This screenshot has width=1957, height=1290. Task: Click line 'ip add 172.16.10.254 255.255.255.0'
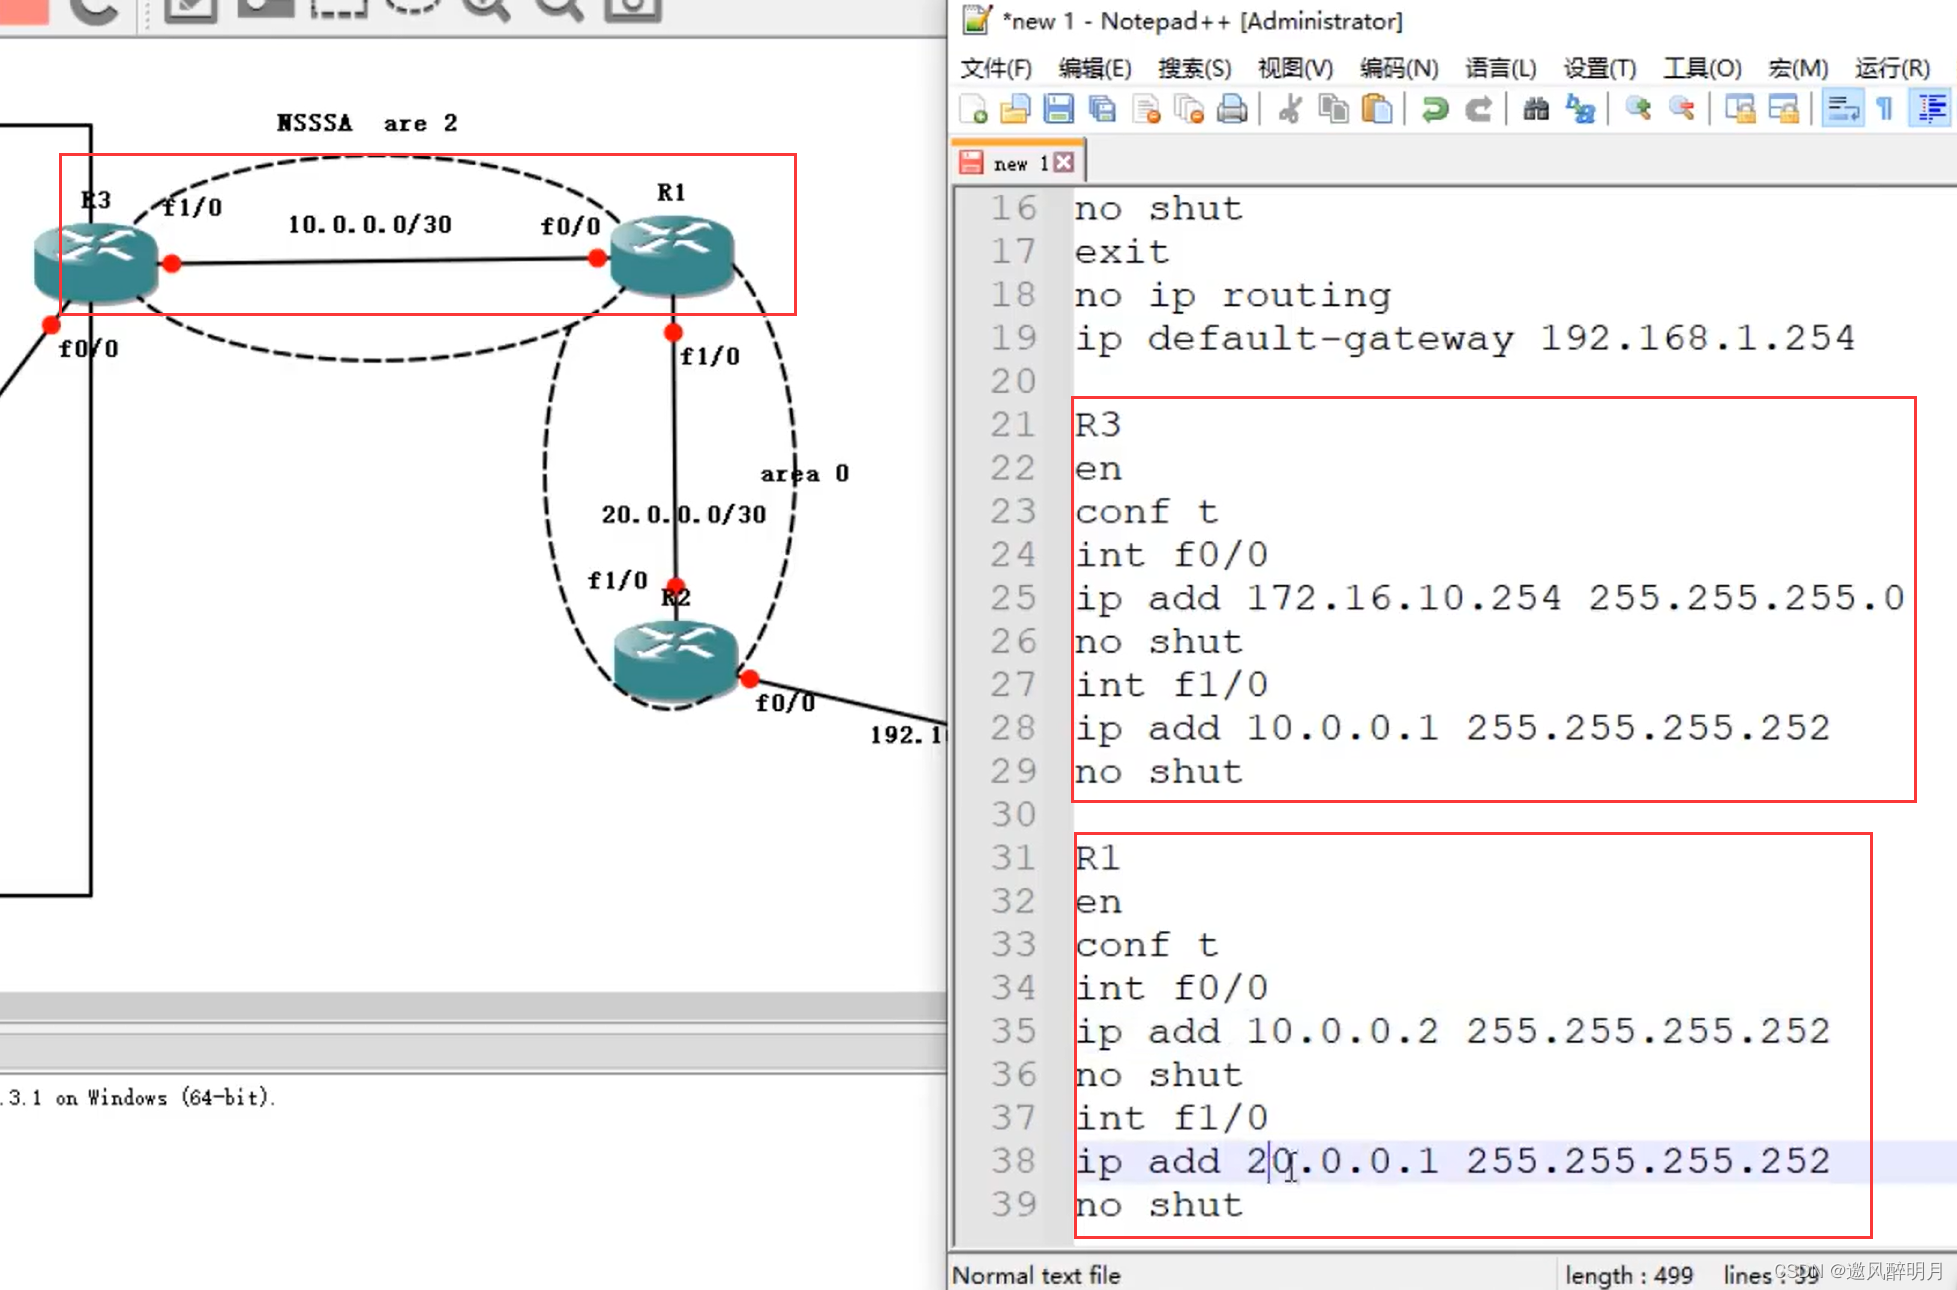1489,598
